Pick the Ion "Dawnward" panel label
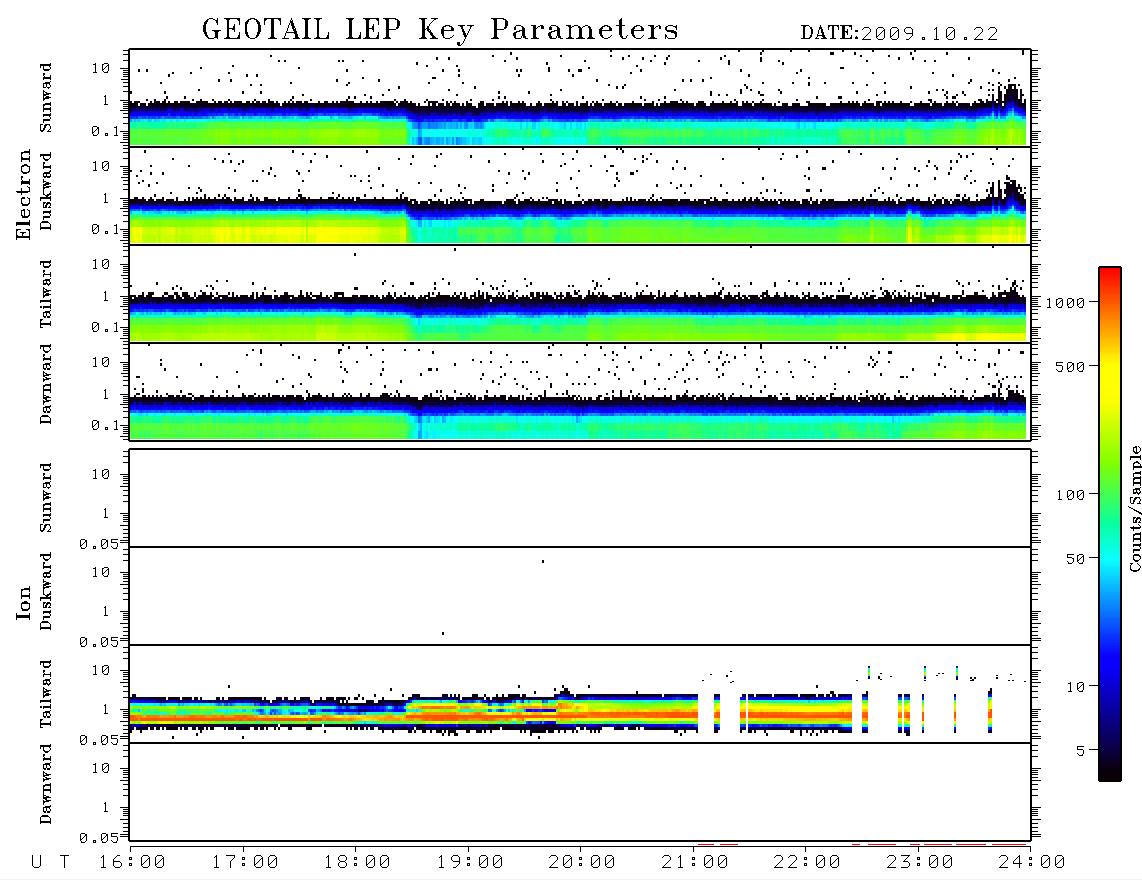Image resolution: width=1142 pixels, height=880 pixels. [x=46, y=784]
